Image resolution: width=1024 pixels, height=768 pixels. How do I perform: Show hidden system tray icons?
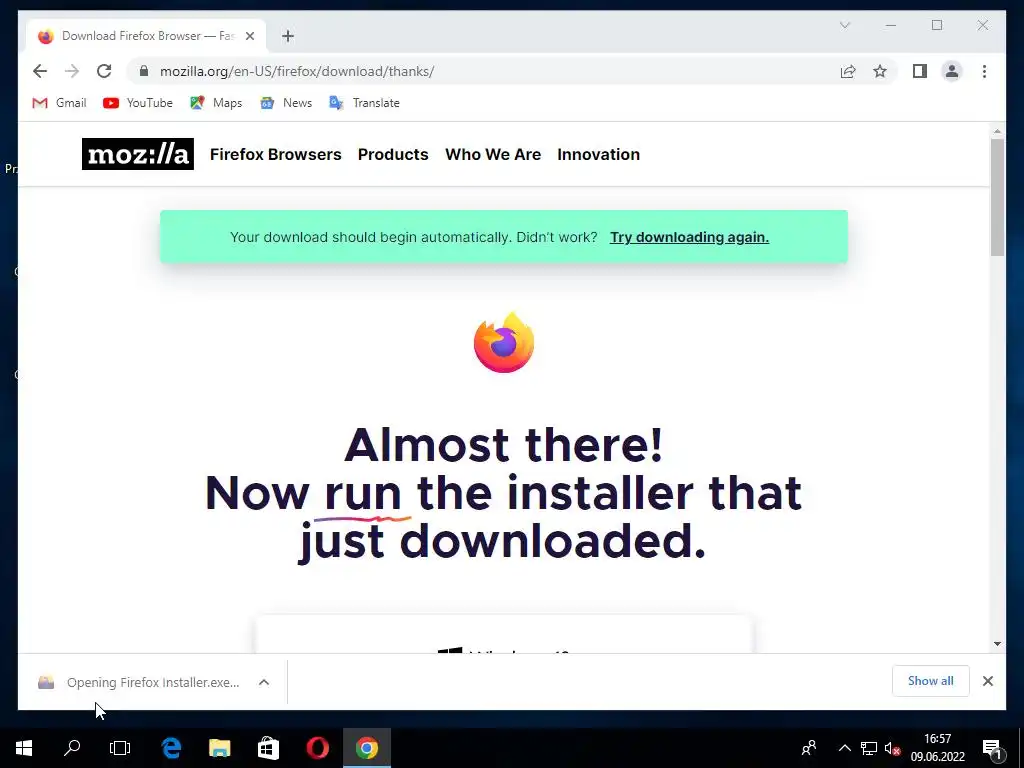[x=844, y=748]
